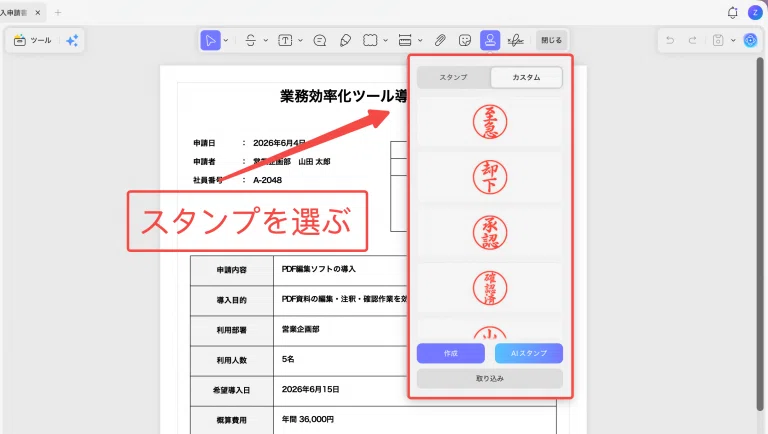Click the save icon
This screenshot has height=434, width=768.
718,40
